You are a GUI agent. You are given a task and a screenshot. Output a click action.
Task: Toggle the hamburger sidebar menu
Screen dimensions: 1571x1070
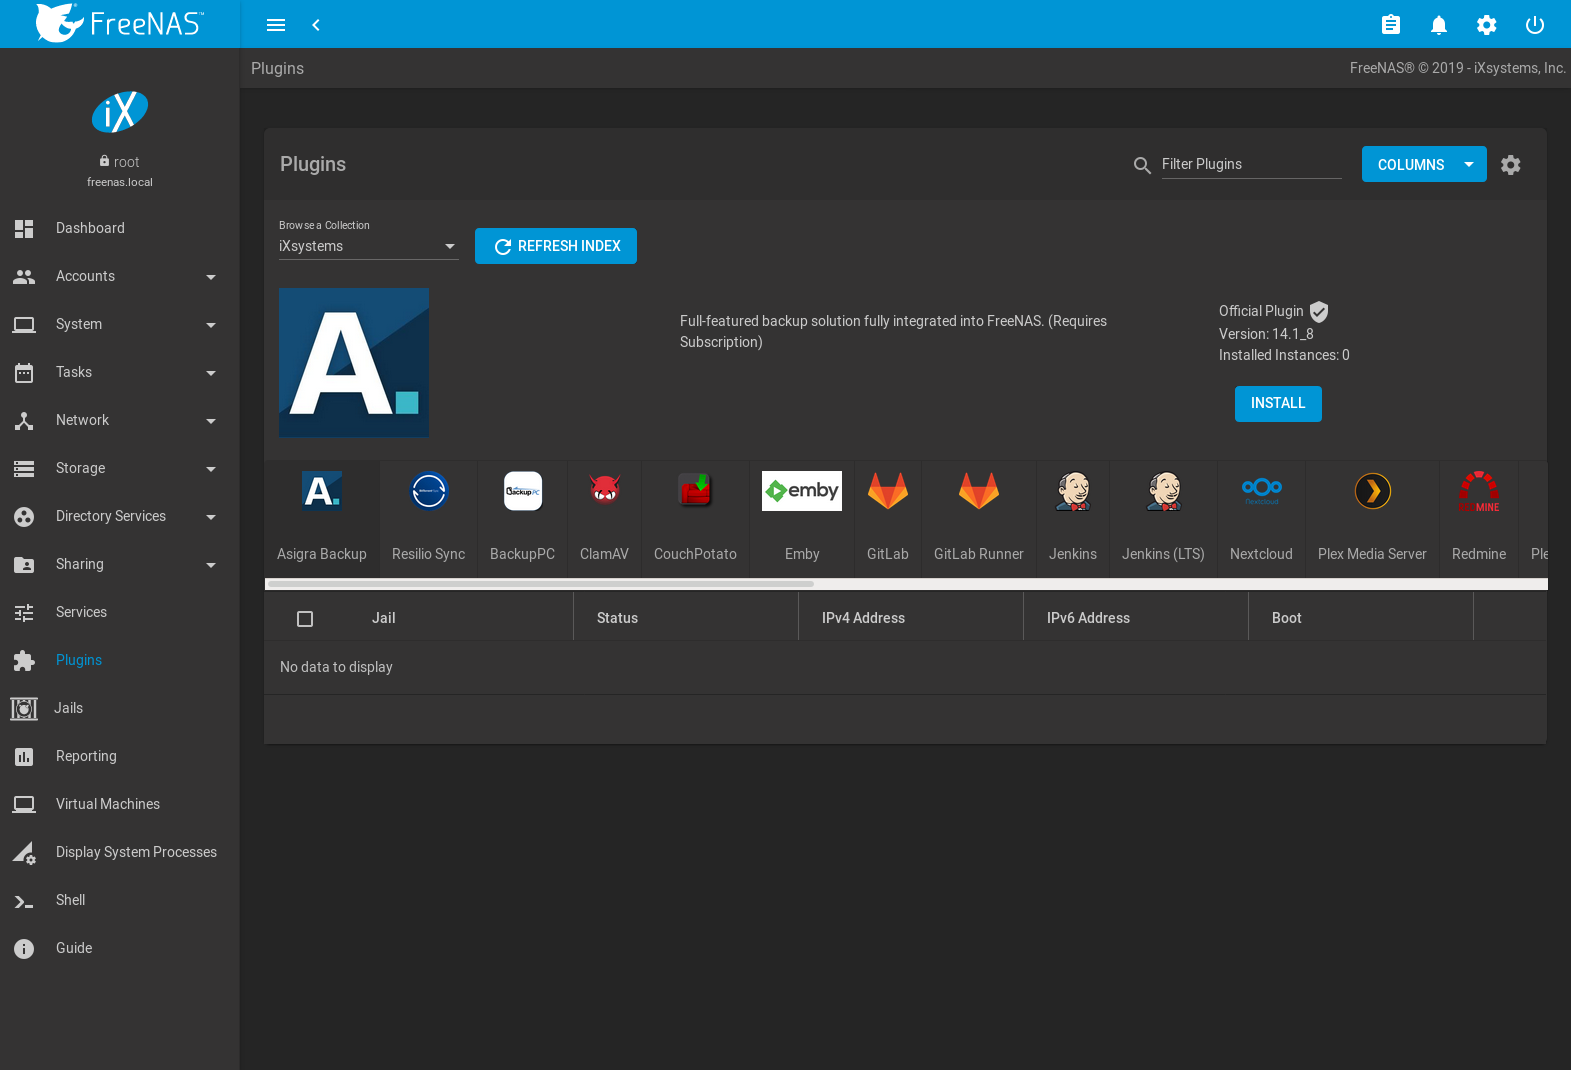point(276,25)
